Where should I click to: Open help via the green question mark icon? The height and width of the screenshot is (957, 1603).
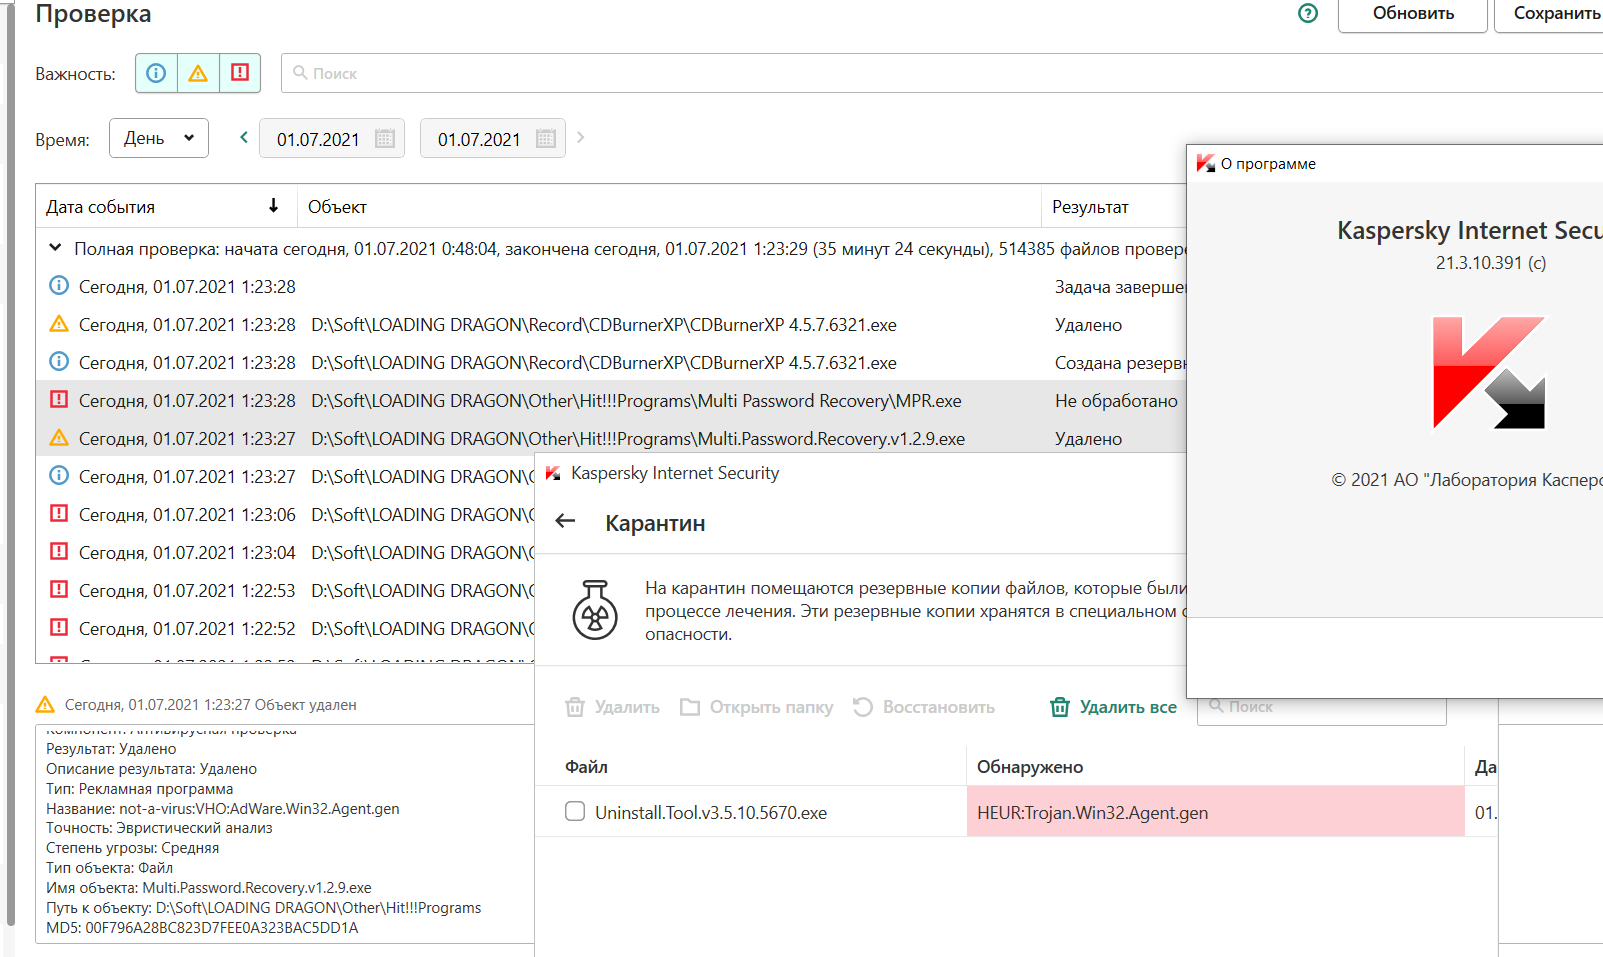[x=1307, y=13]
